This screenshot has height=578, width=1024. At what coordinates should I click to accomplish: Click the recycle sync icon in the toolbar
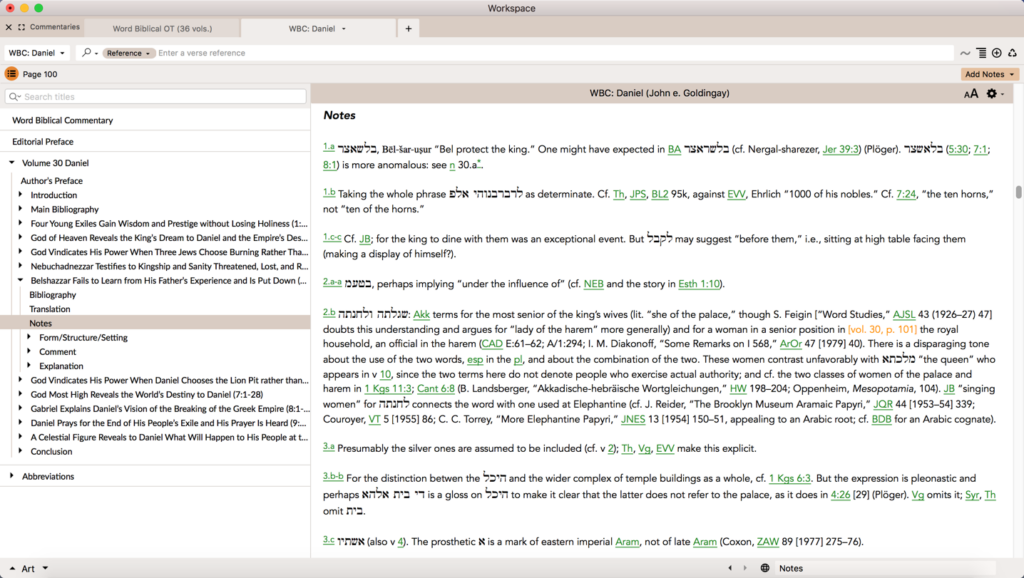click(1012, 53)
